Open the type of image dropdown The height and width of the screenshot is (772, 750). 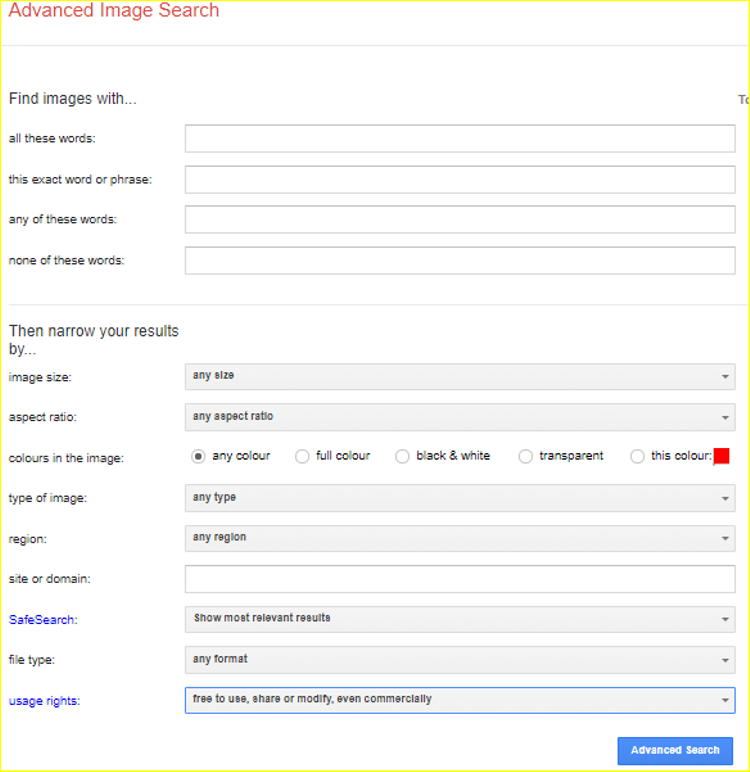460,498
